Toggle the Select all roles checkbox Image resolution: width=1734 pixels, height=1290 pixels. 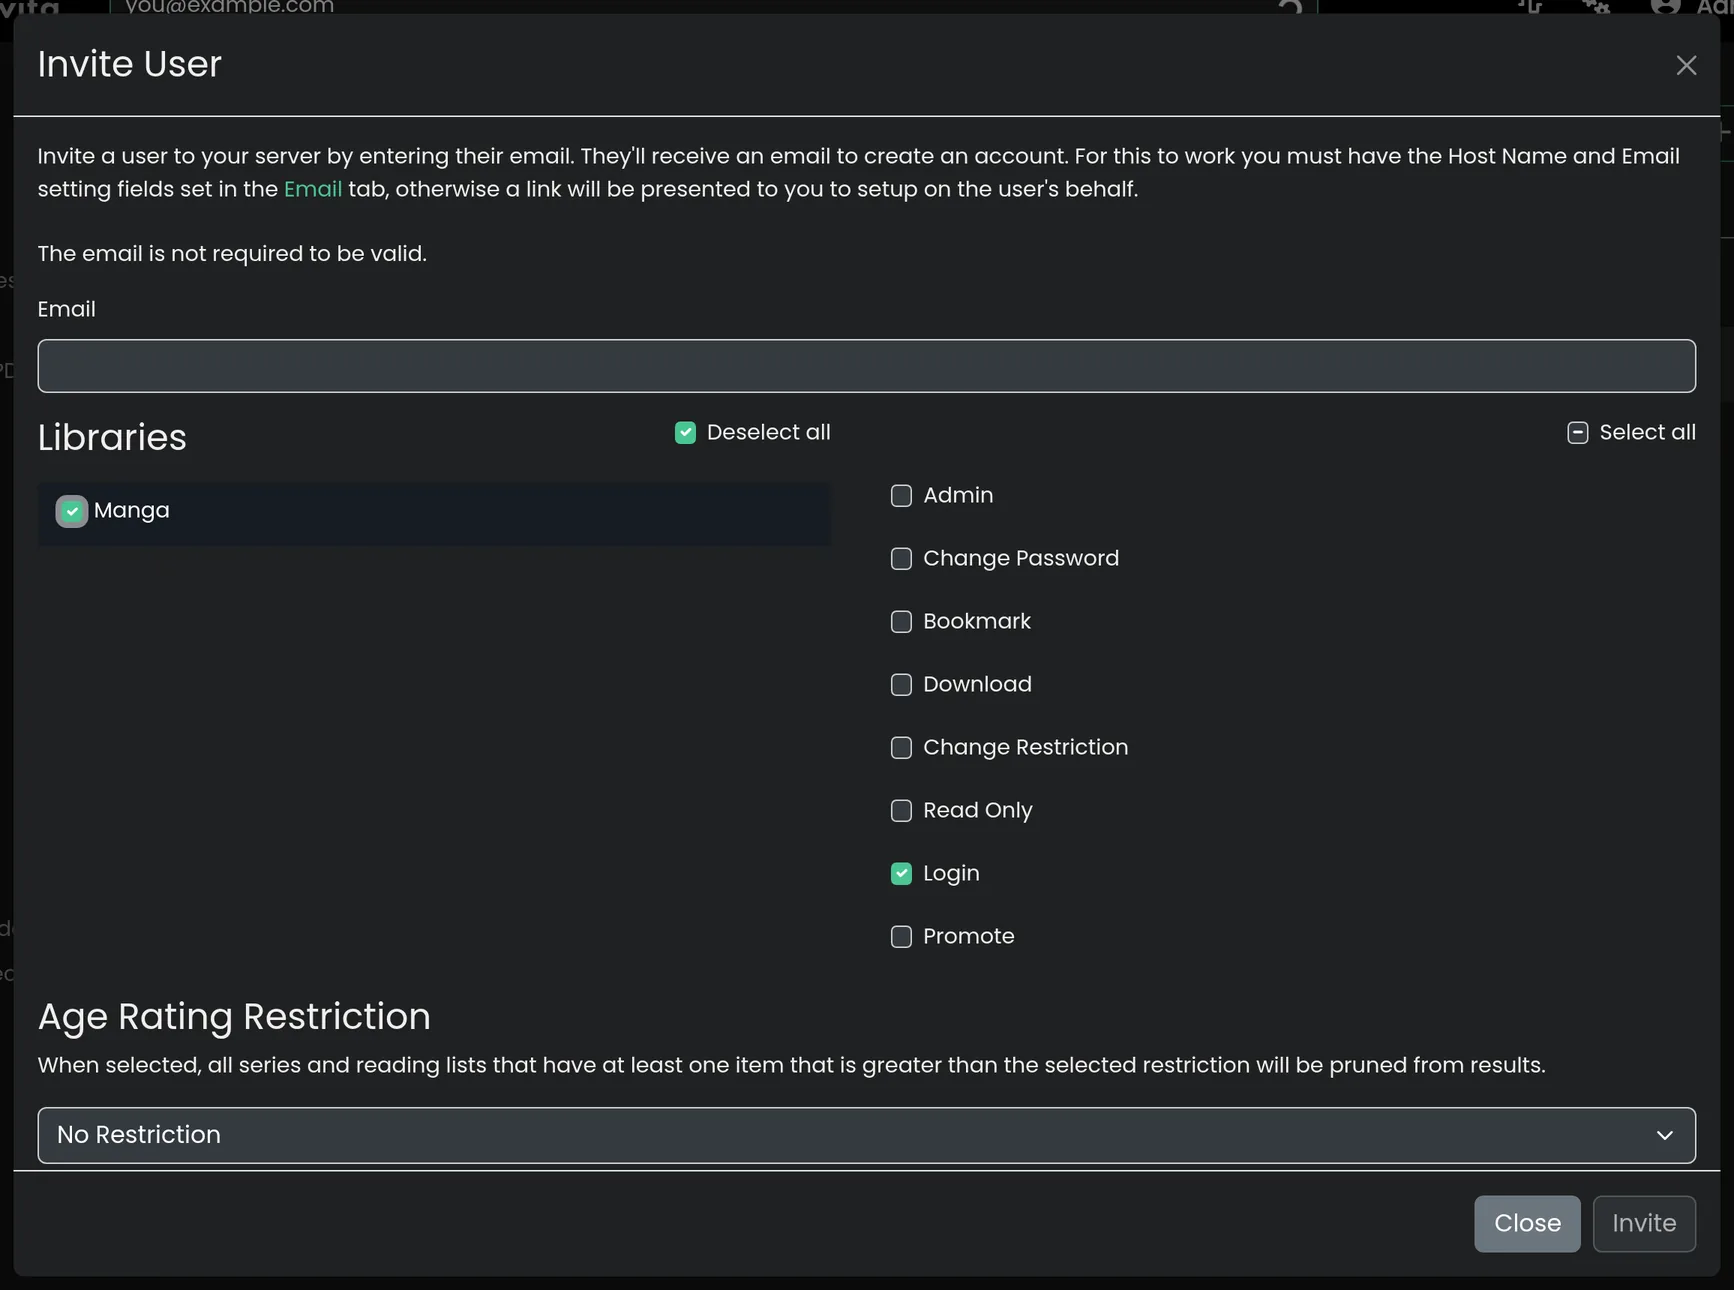[1577, 433]
